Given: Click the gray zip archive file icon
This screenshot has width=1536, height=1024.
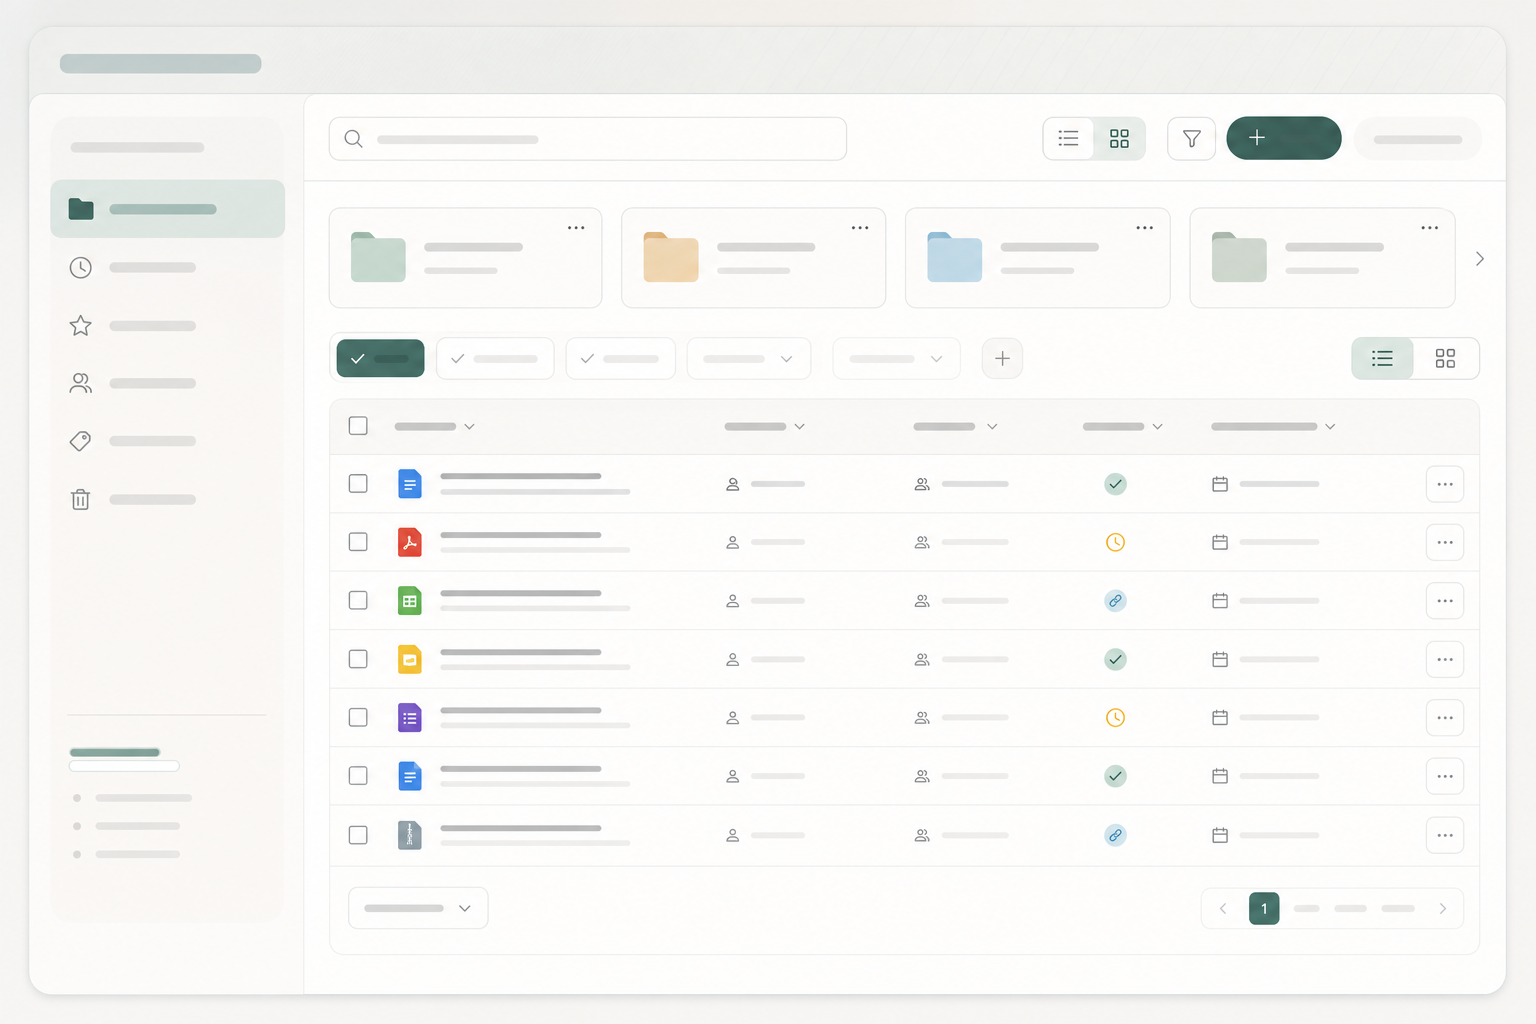Looking at the screenshot, I should (409, 835).
